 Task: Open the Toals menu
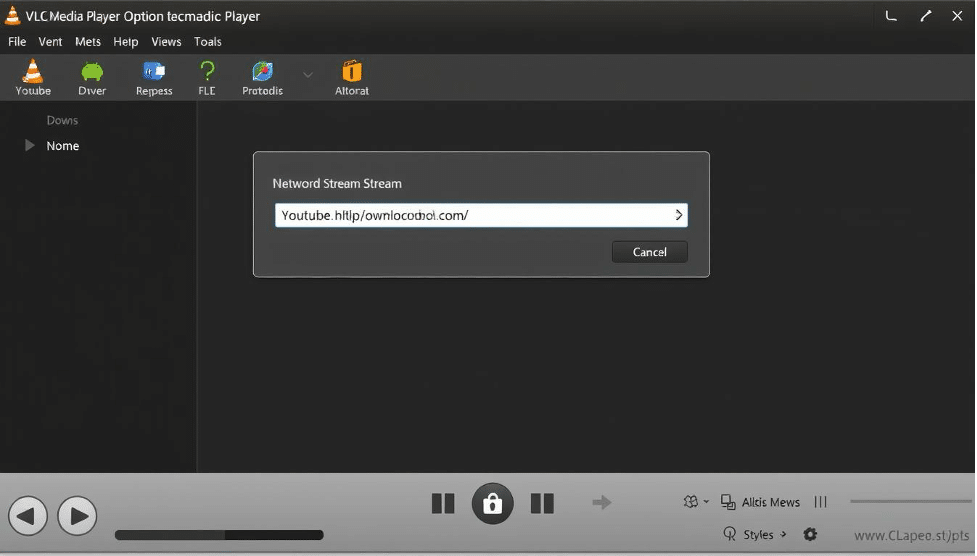[x=207, y=42]
